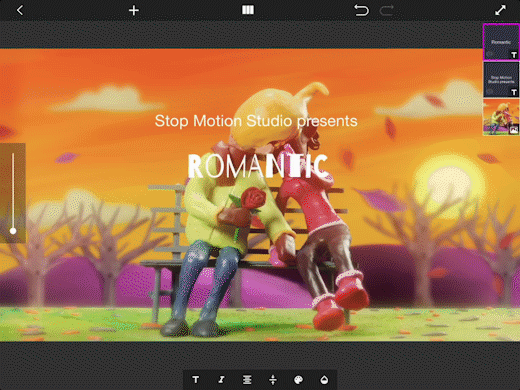The width and height of the screenshot is (520, 390).
Task: Undo the last action
Action: [x=361, y=10]
